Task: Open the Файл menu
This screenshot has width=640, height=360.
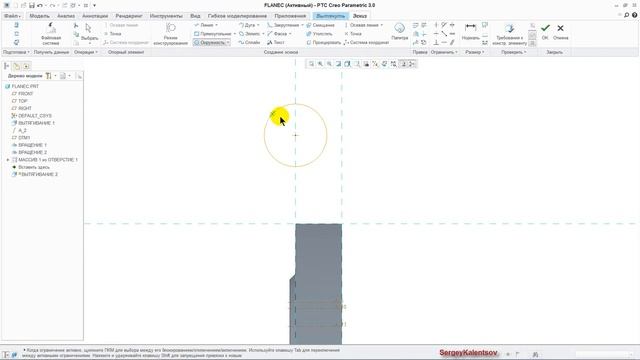Action: (12, 16)
